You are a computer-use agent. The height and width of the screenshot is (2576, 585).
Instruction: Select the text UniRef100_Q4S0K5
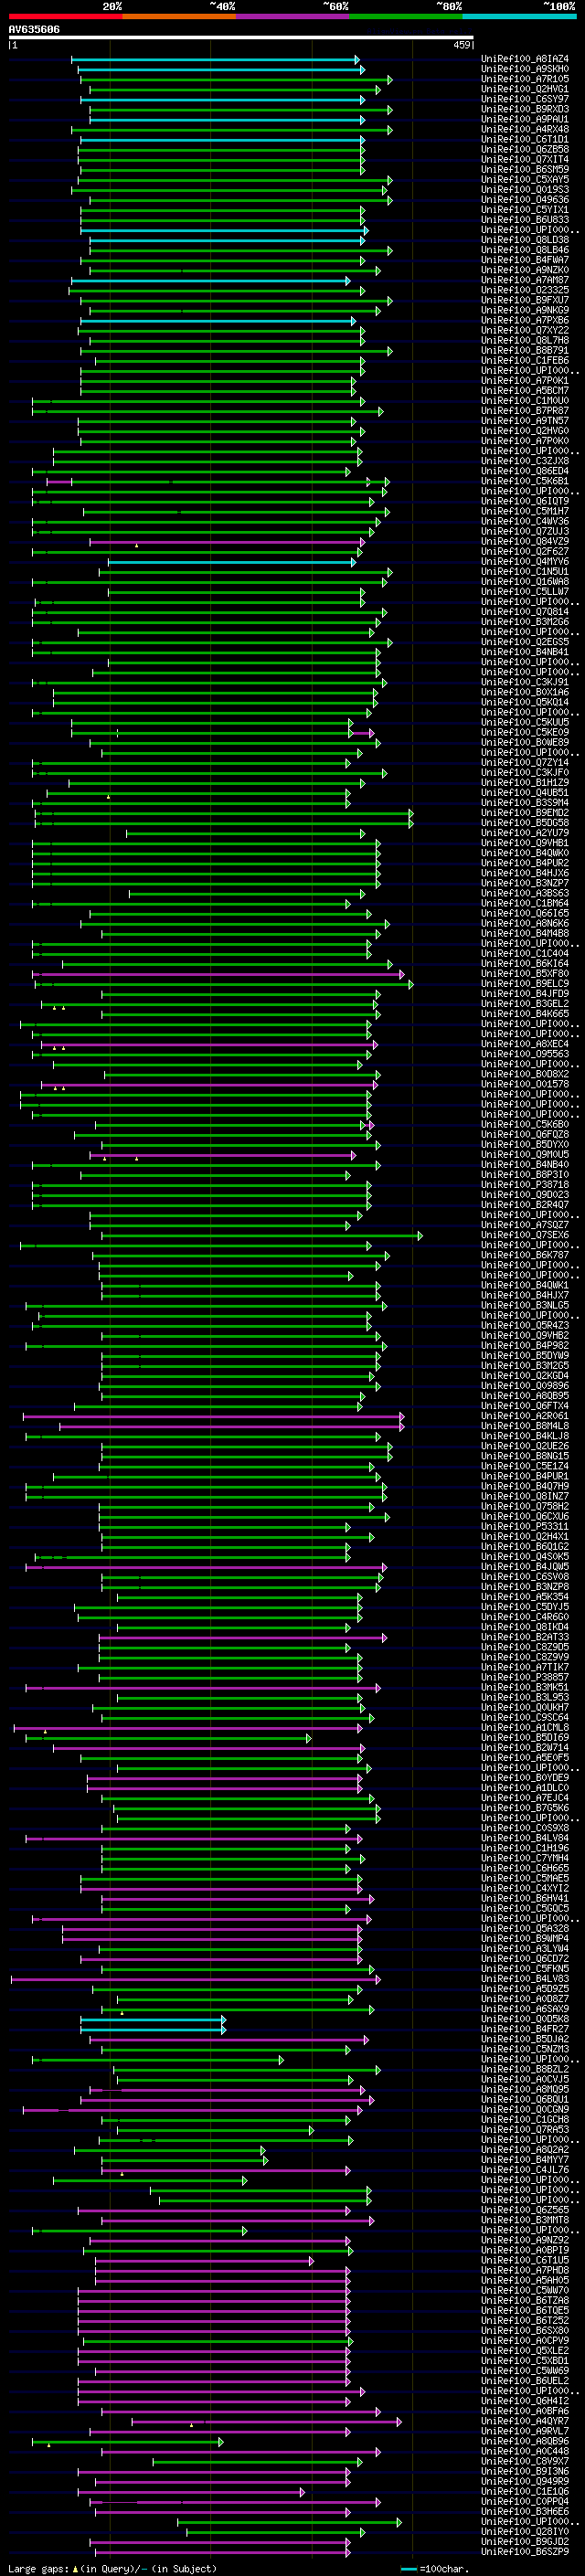coord(525,1557)
